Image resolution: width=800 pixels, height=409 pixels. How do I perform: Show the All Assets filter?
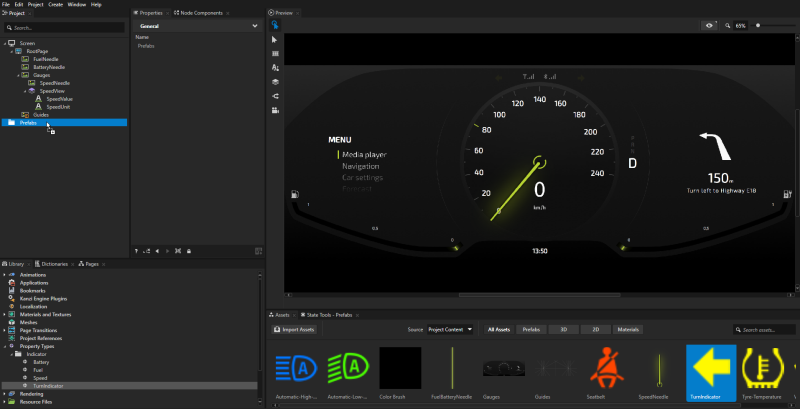point(498,329)
